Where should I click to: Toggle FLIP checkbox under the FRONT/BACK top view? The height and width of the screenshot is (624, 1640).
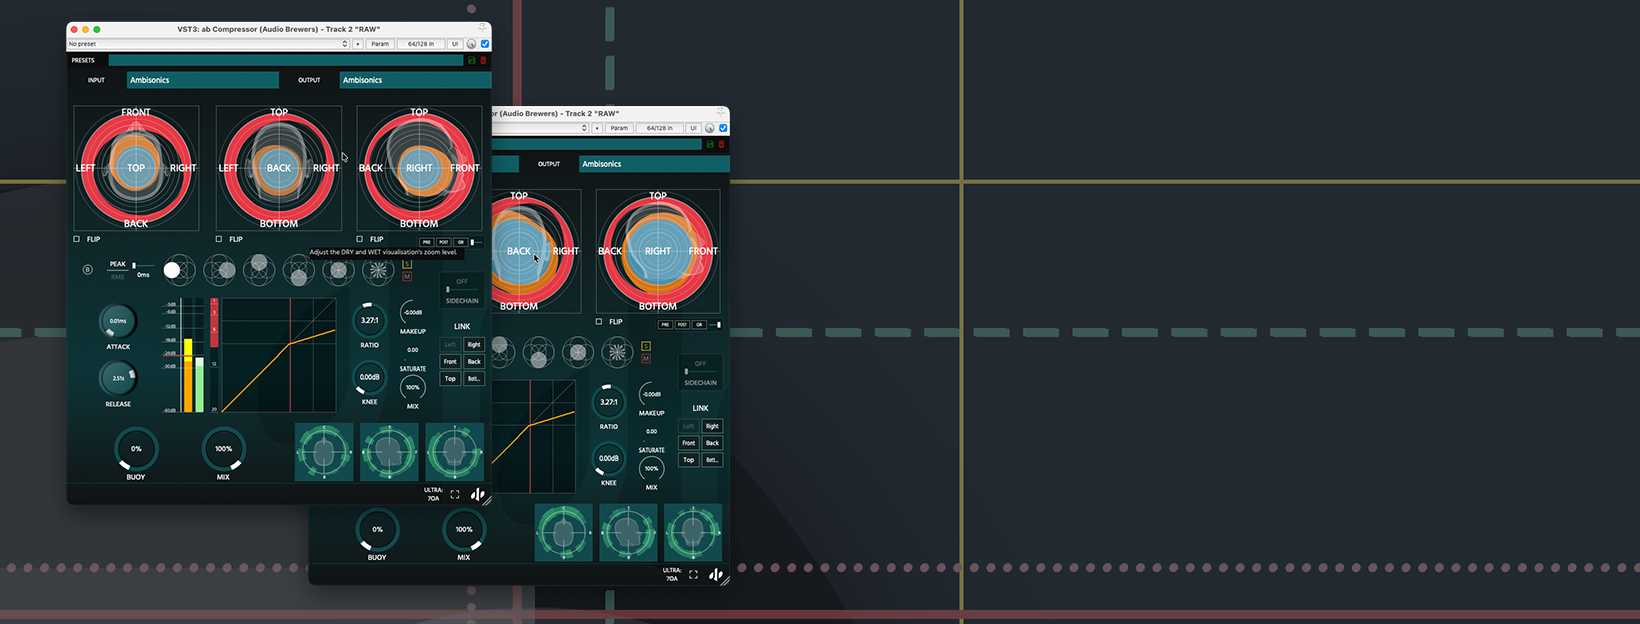coord(77,239)
